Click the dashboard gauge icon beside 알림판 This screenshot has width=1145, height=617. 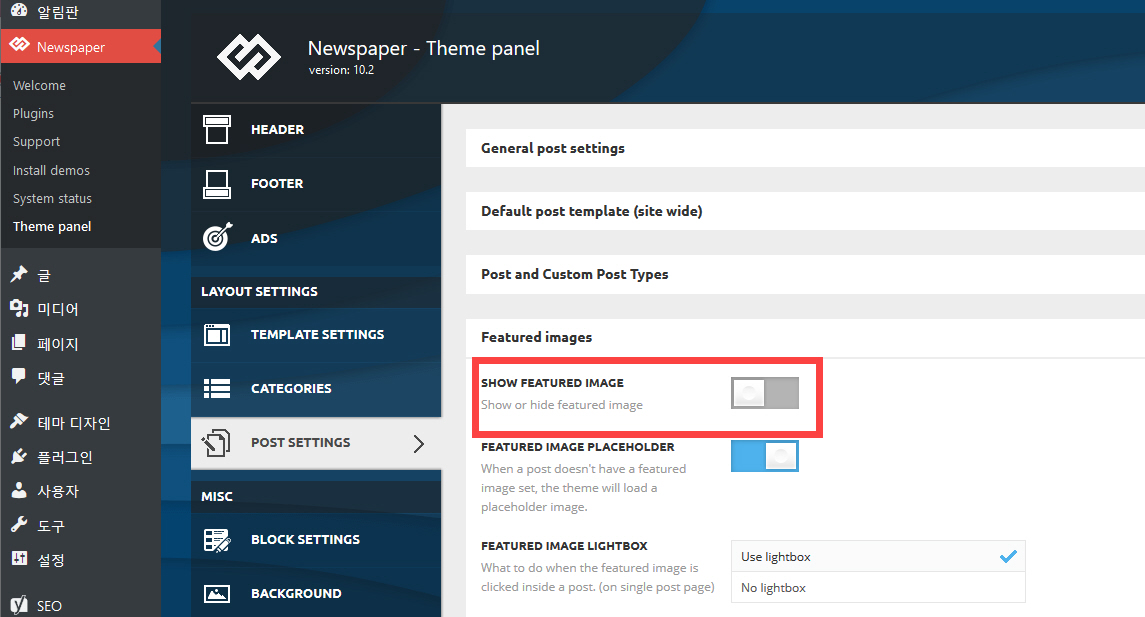click(19, 10)
